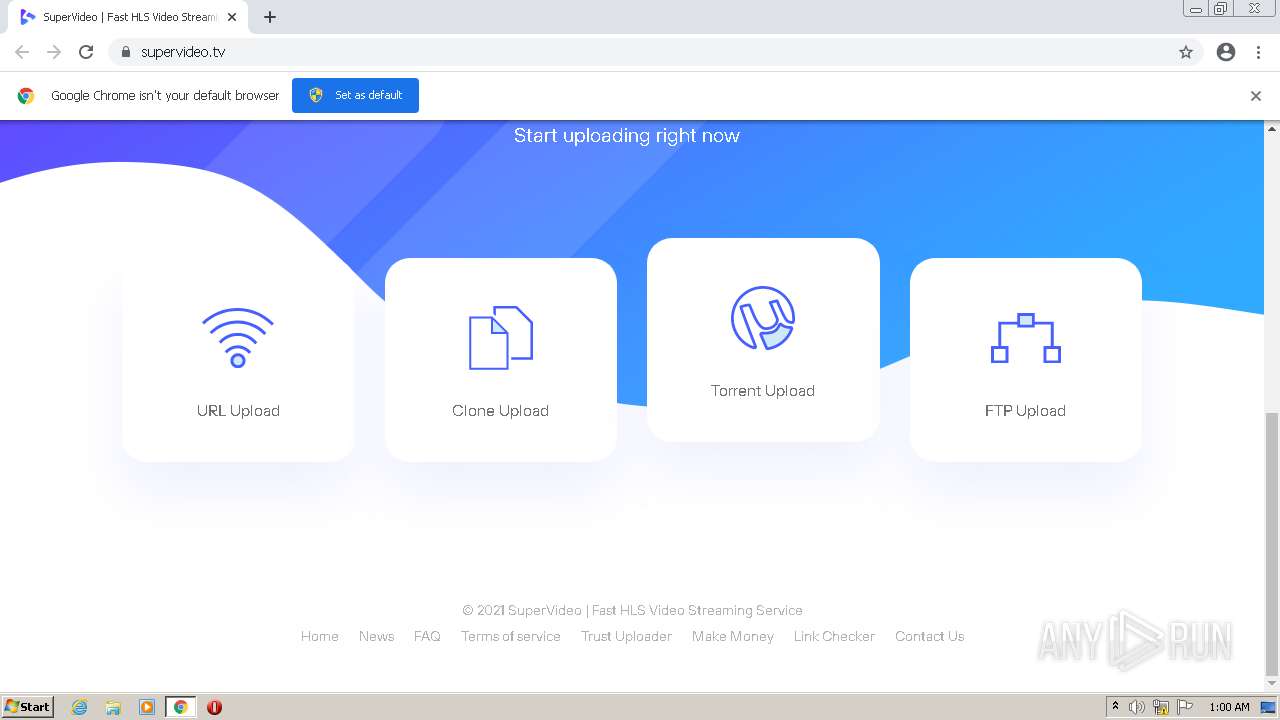Viewport: 1280px width, 720px height.
Task: Open the Make Money link
Action: click(x=733, y=636)
